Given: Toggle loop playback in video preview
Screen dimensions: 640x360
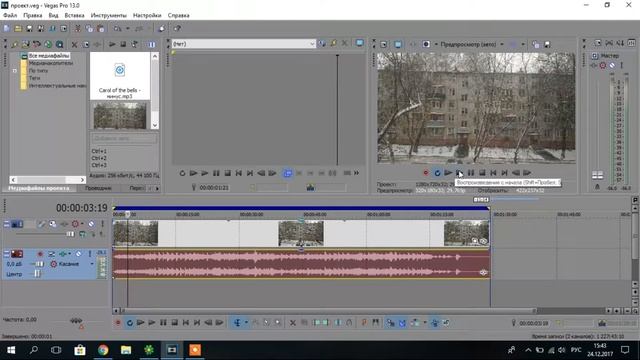Looking at the screenshot, I should point(437,173).
